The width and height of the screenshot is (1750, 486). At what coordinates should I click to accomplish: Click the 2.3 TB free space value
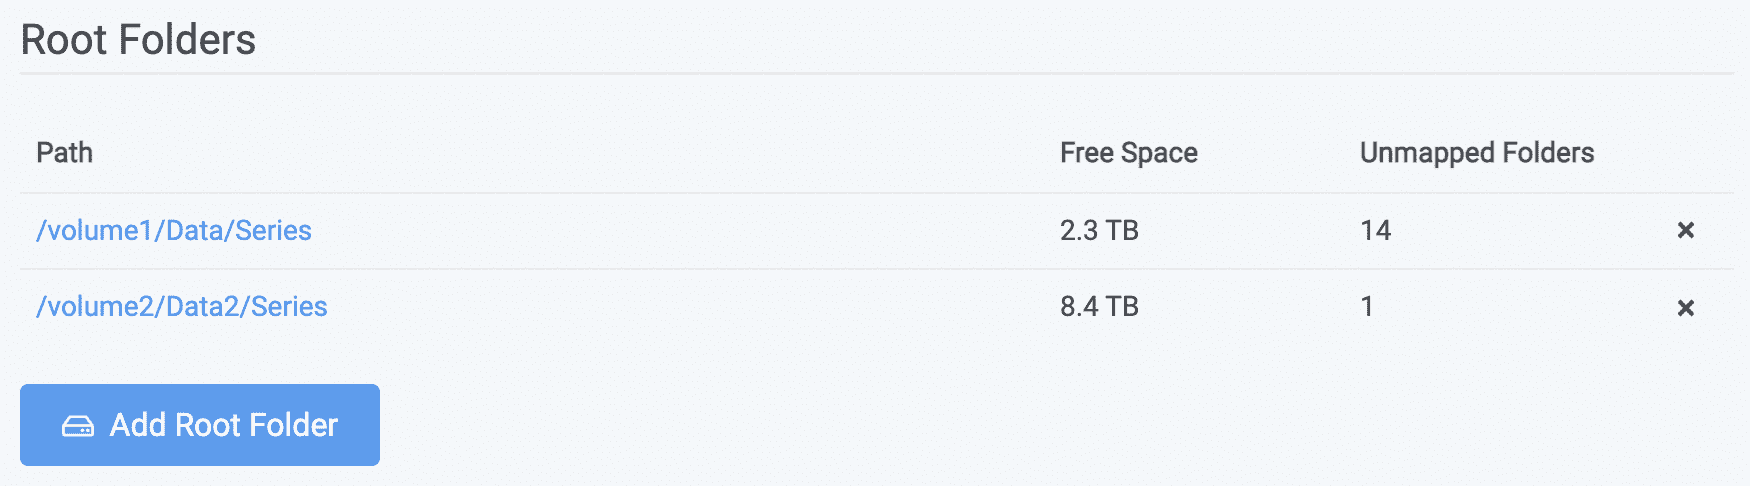(x=1099, y=230)
